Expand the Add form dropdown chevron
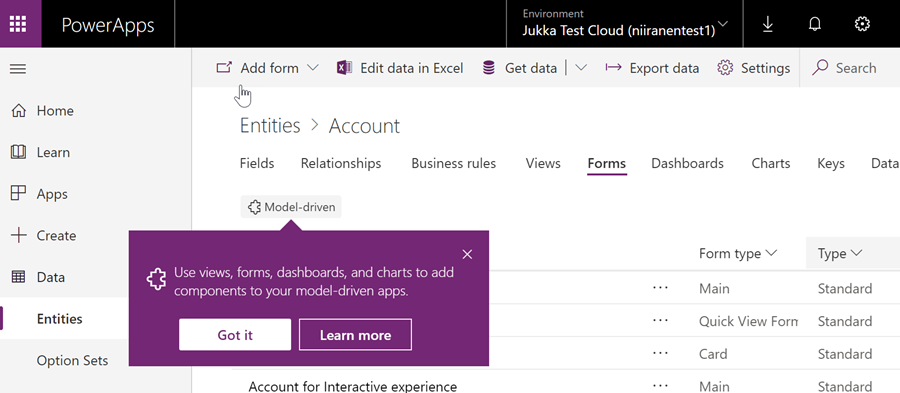This screenshot has height=393, width=900. (313, 68)
